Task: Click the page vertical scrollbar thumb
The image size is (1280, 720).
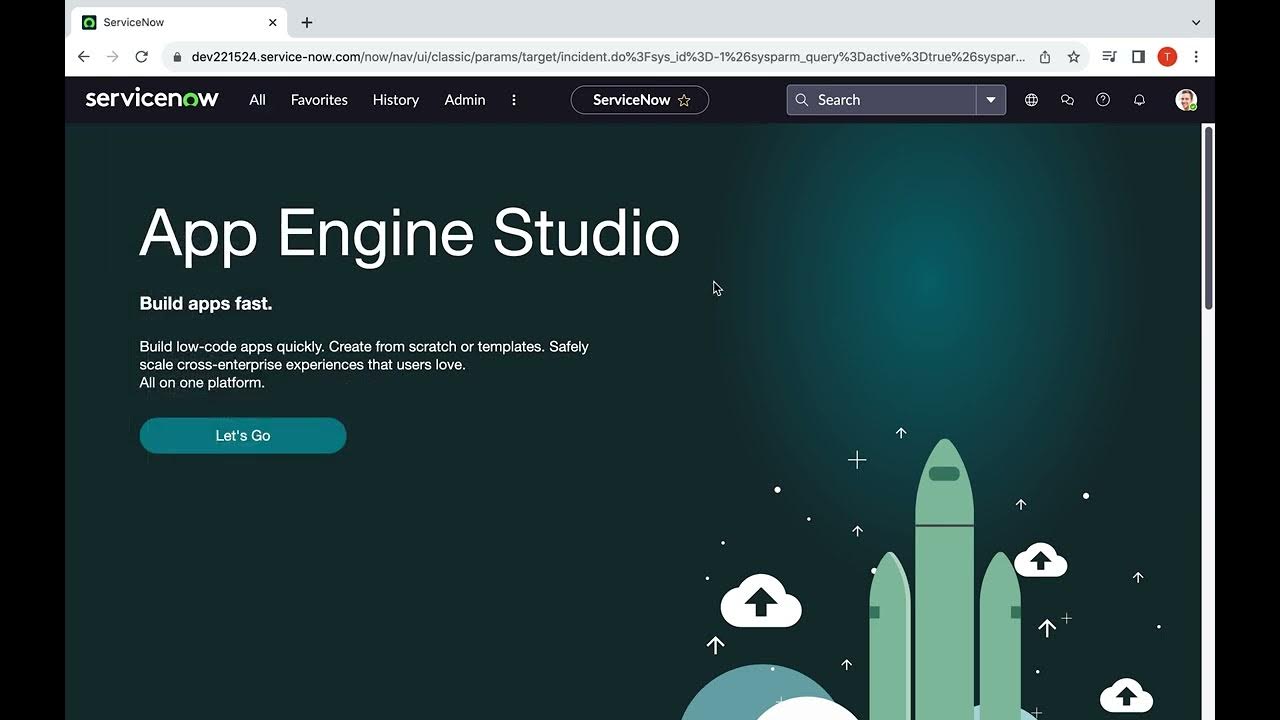Action: (1208, 218)
